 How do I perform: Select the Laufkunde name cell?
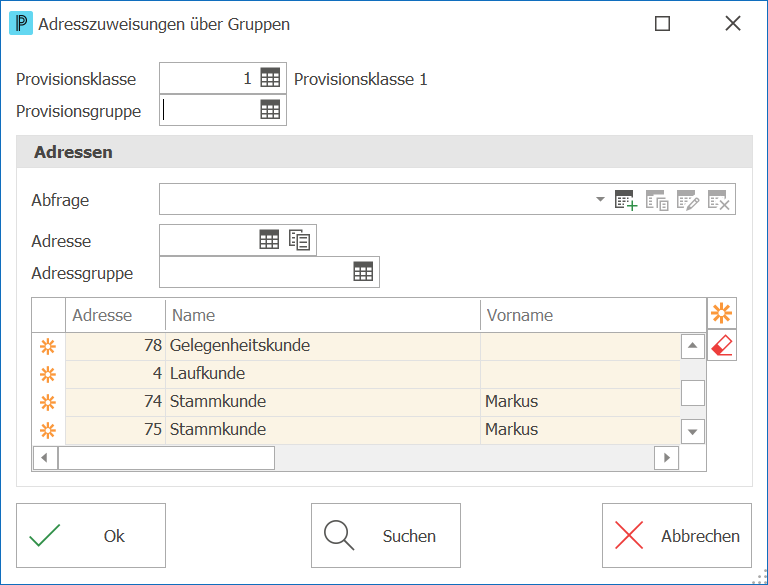(x=323, y=374)
